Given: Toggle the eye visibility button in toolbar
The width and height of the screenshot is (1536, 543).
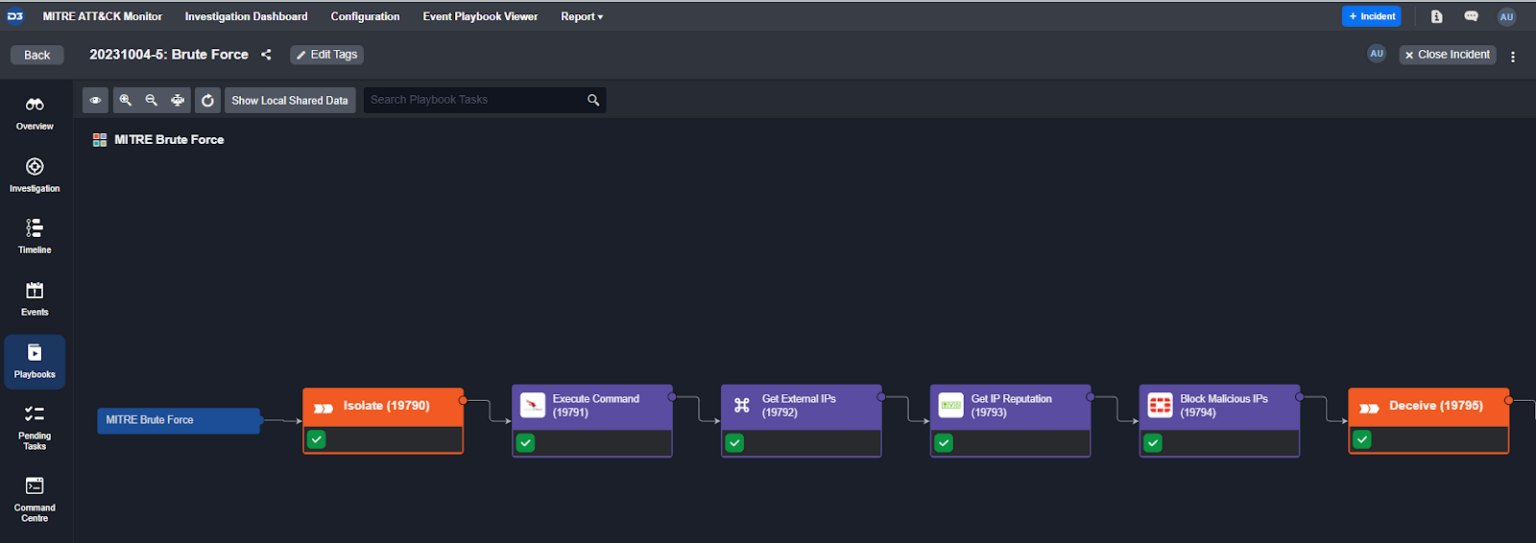Looking at the screenshot, I should coord(95,100).
